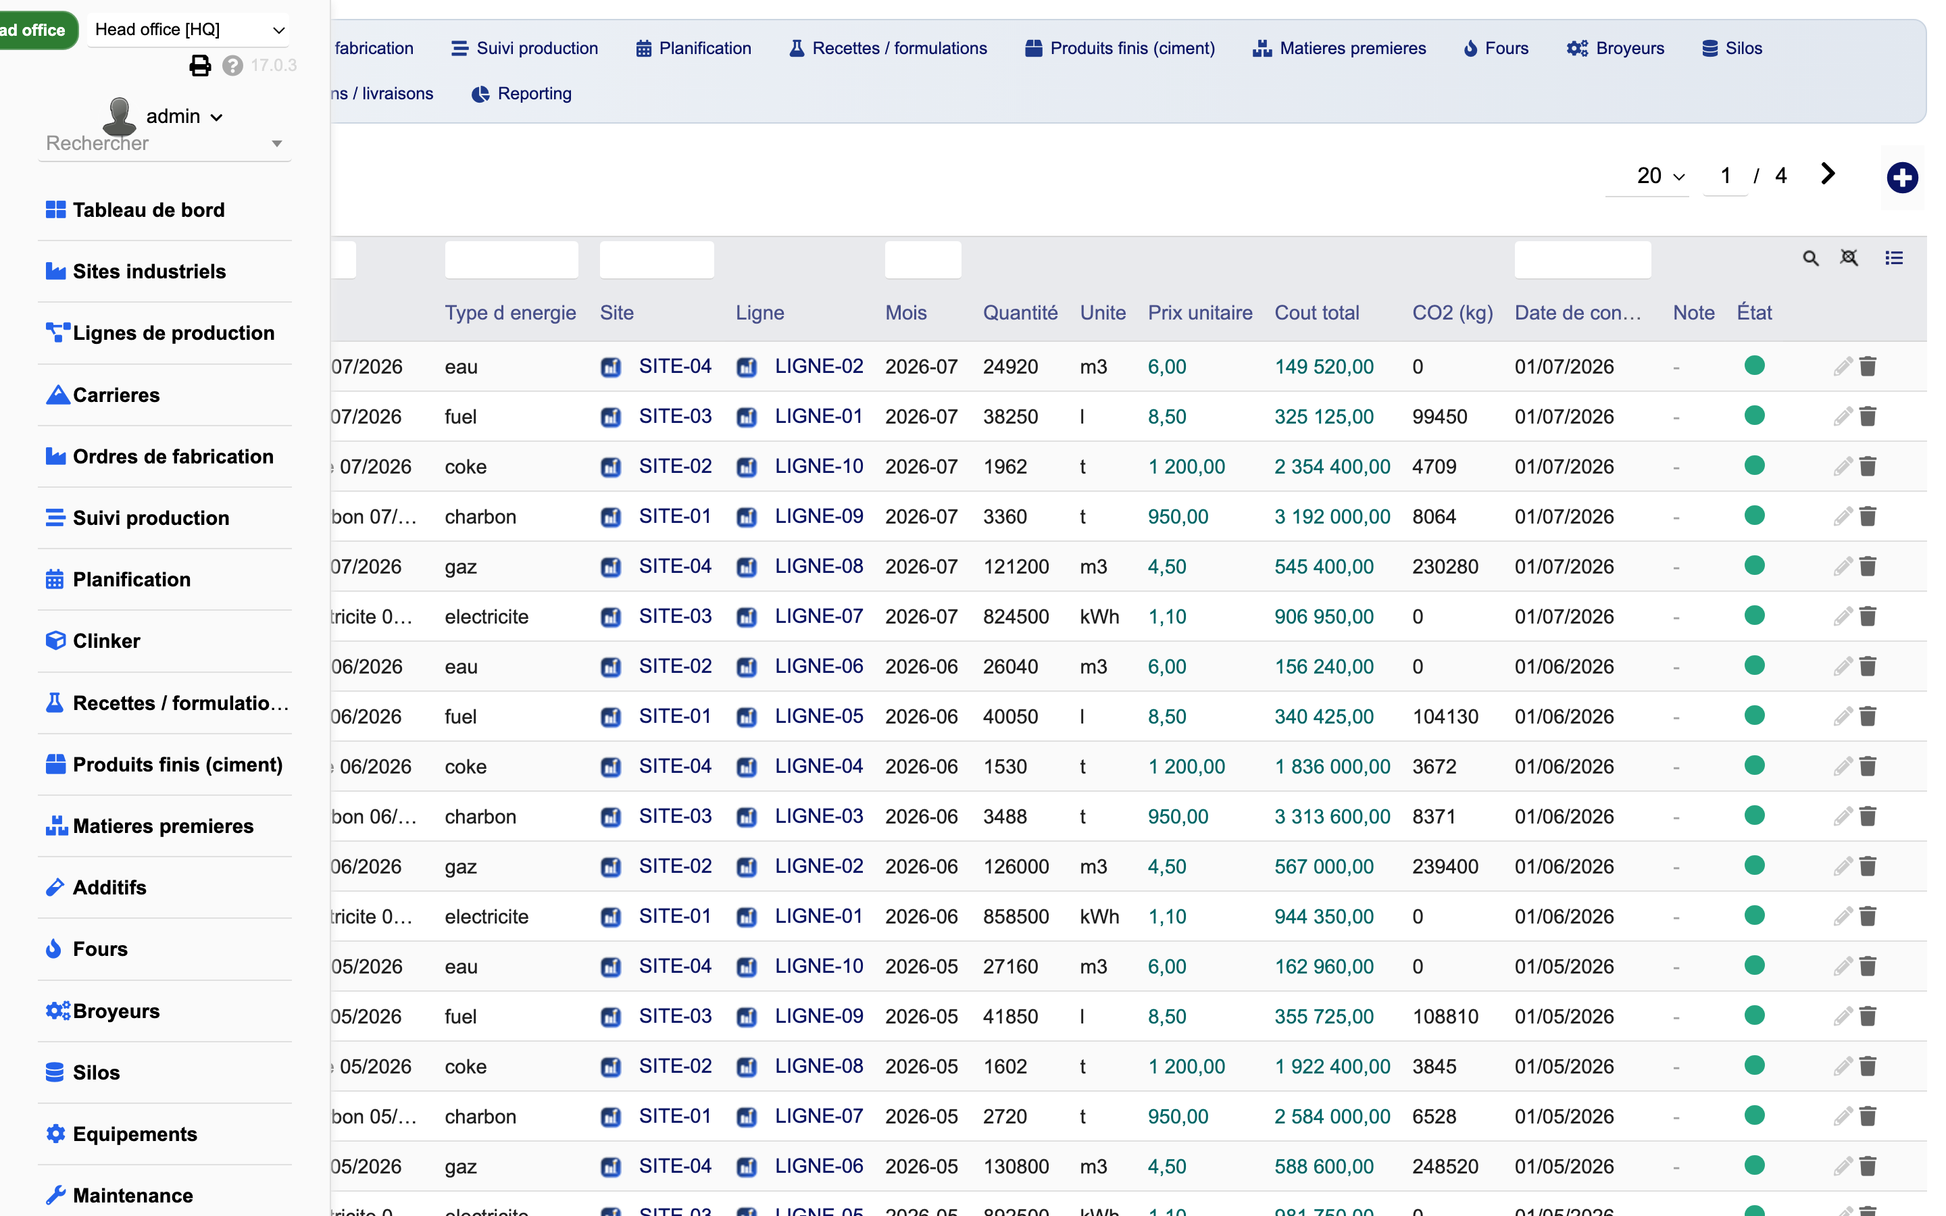Go to next page with arrow
The height and width of the screenshot is (1216, 1946).
(x=1828, y=174)
